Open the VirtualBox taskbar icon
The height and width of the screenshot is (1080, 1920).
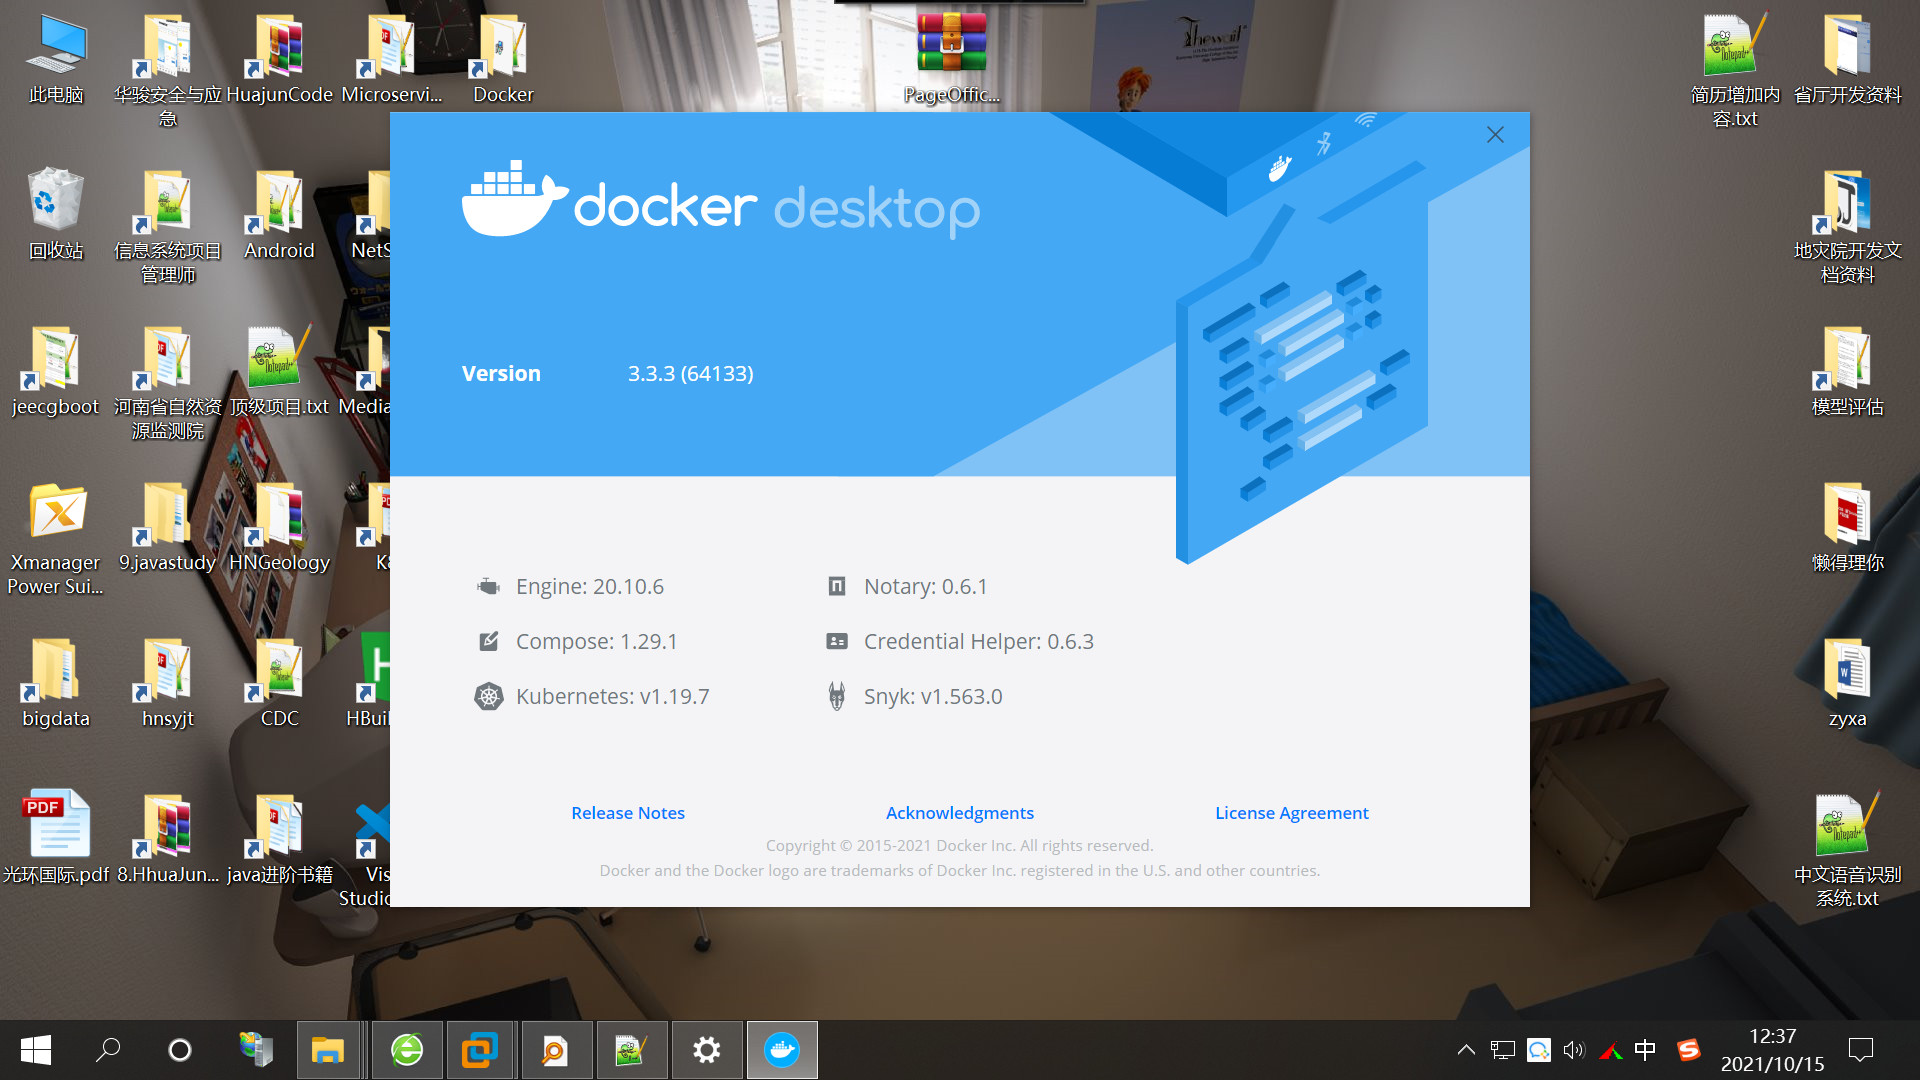tap(480, 1050)
